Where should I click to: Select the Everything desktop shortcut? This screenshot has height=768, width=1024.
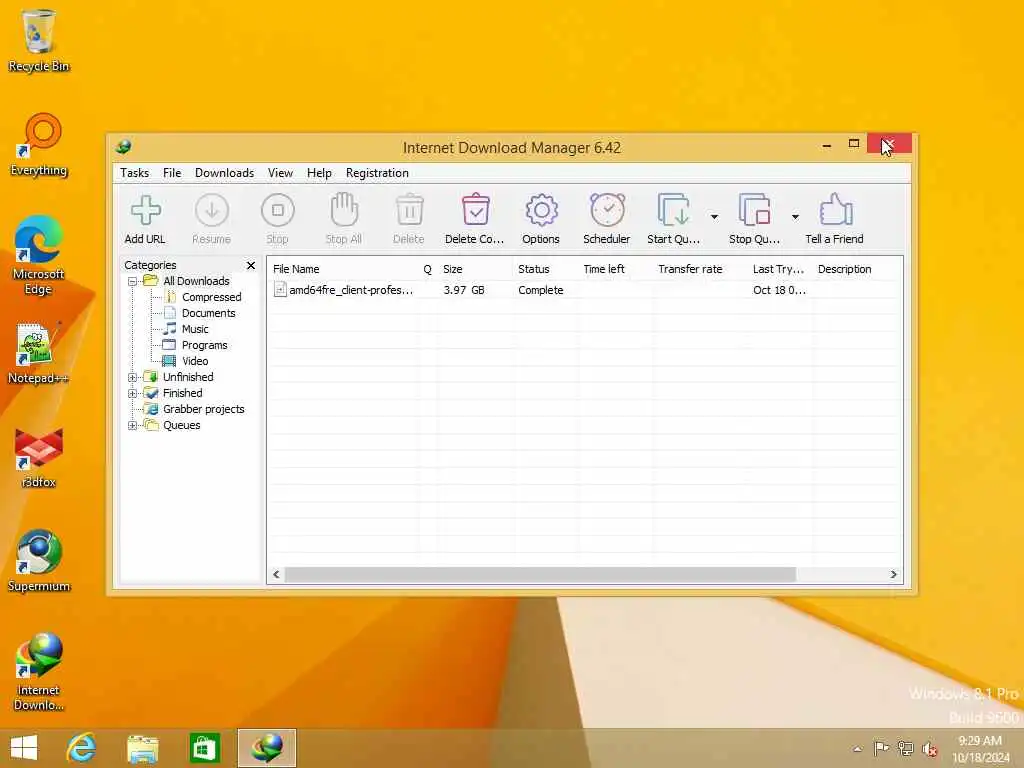point(39,145)
